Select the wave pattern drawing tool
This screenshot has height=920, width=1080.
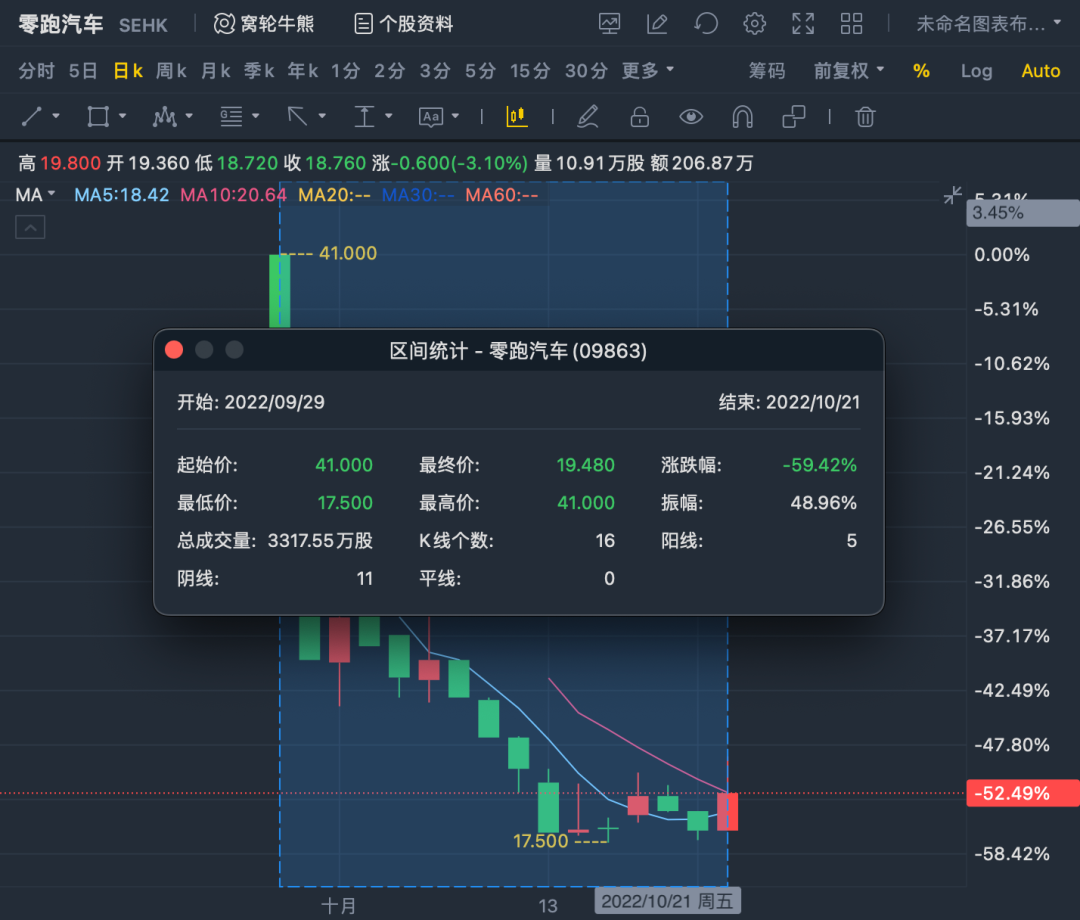[x=165, y=117]
